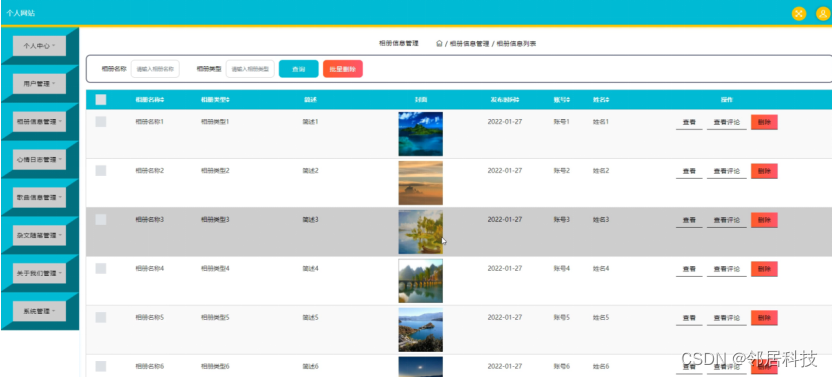Select the 账号4 cell text
This screenshot has width=833, height=377.
tap(562, 268)
